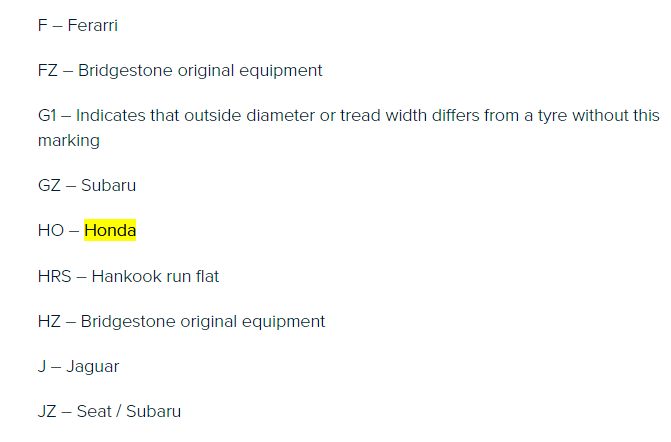Click HZ Bridgestone original equipment line

pyautogui.click(x=181, y=321)
